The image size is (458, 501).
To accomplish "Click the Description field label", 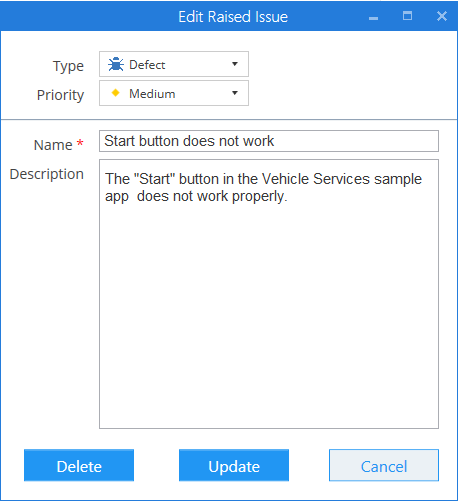I will 47,174.
